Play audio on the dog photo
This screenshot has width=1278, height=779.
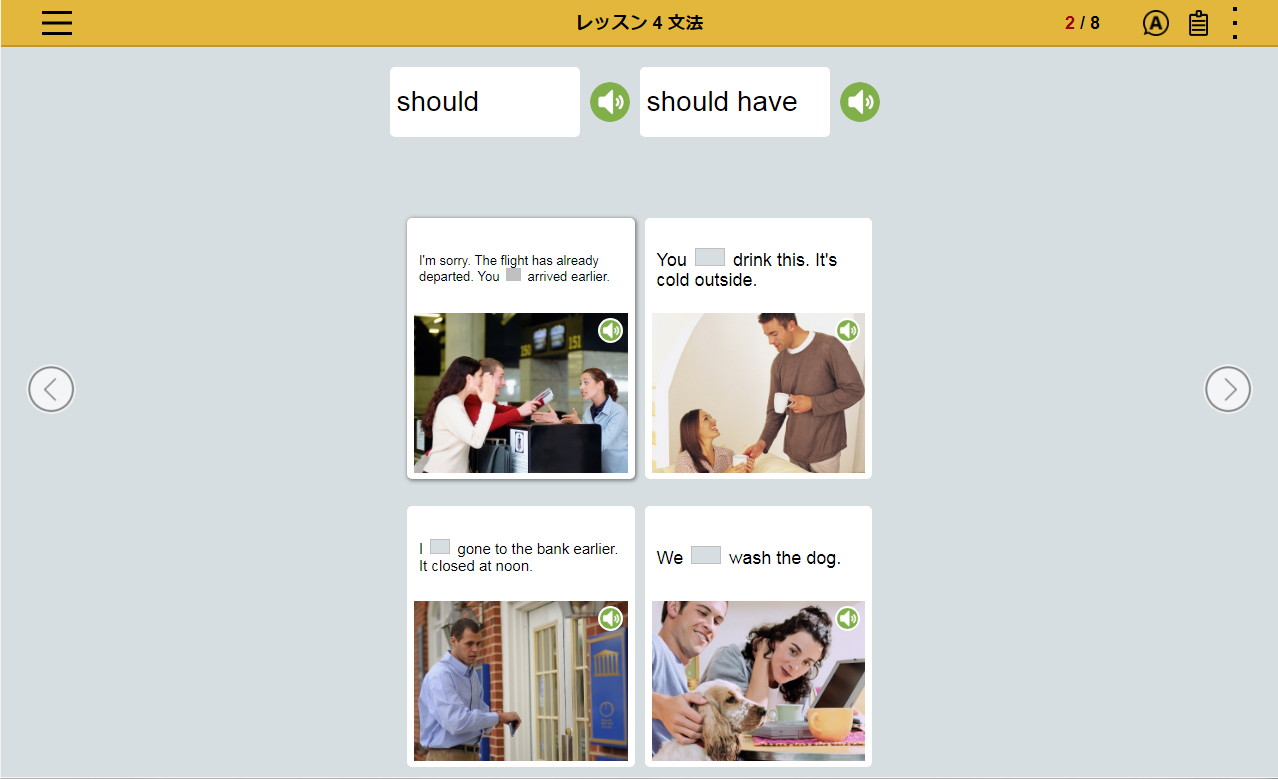(x=848, y=618)
